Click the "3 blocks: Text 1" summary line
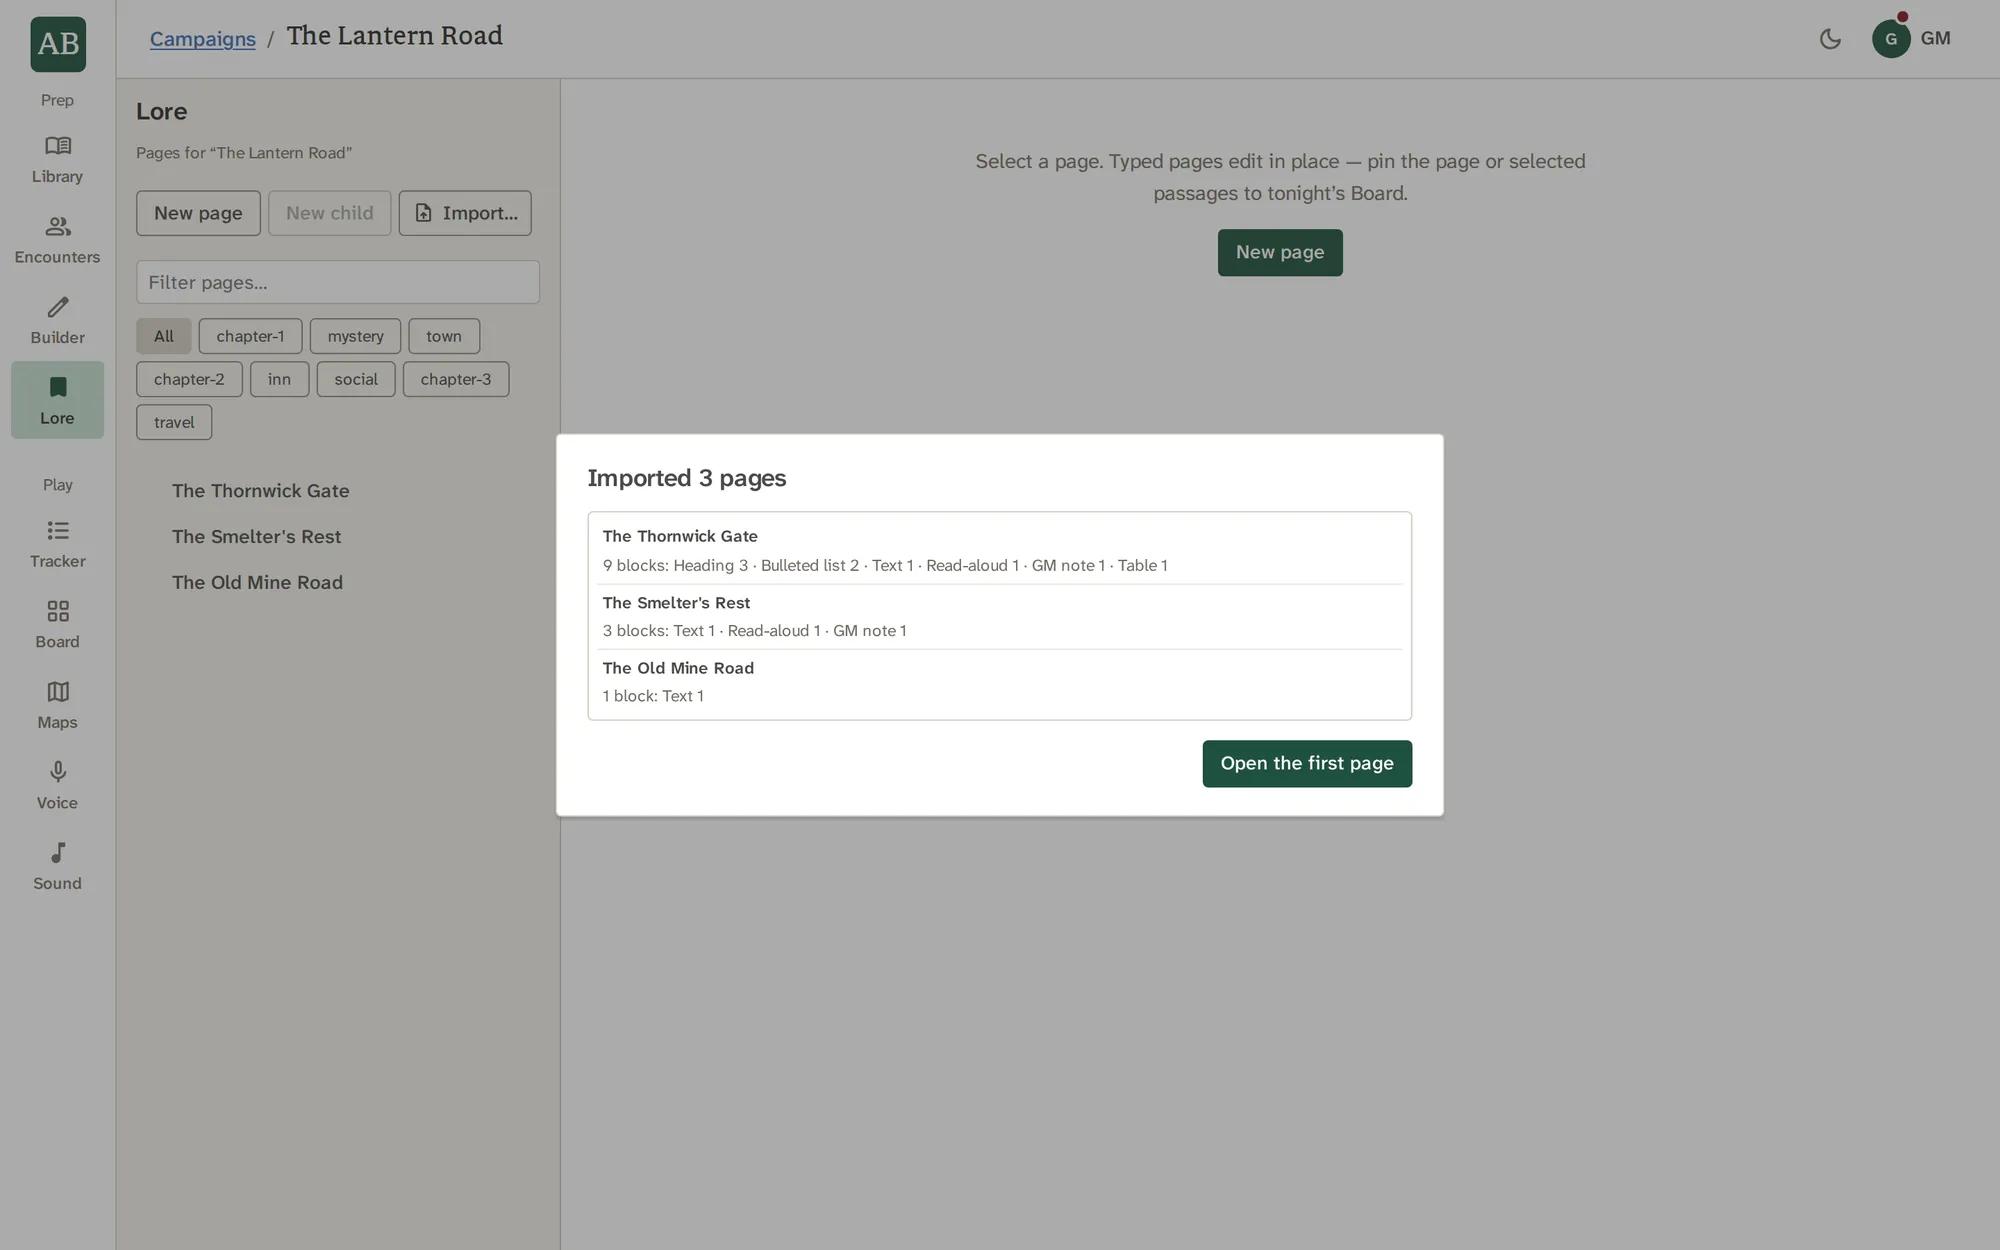Image resolution: width=2000 pixels, height=1250 pixels. pyautogui.click(x=754, y=631)
